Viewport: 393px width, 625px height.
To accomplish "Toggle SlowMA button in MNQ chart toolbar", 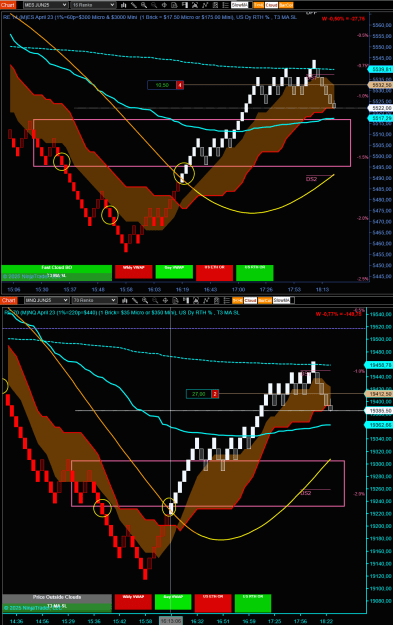I will (x=282, y=300).
